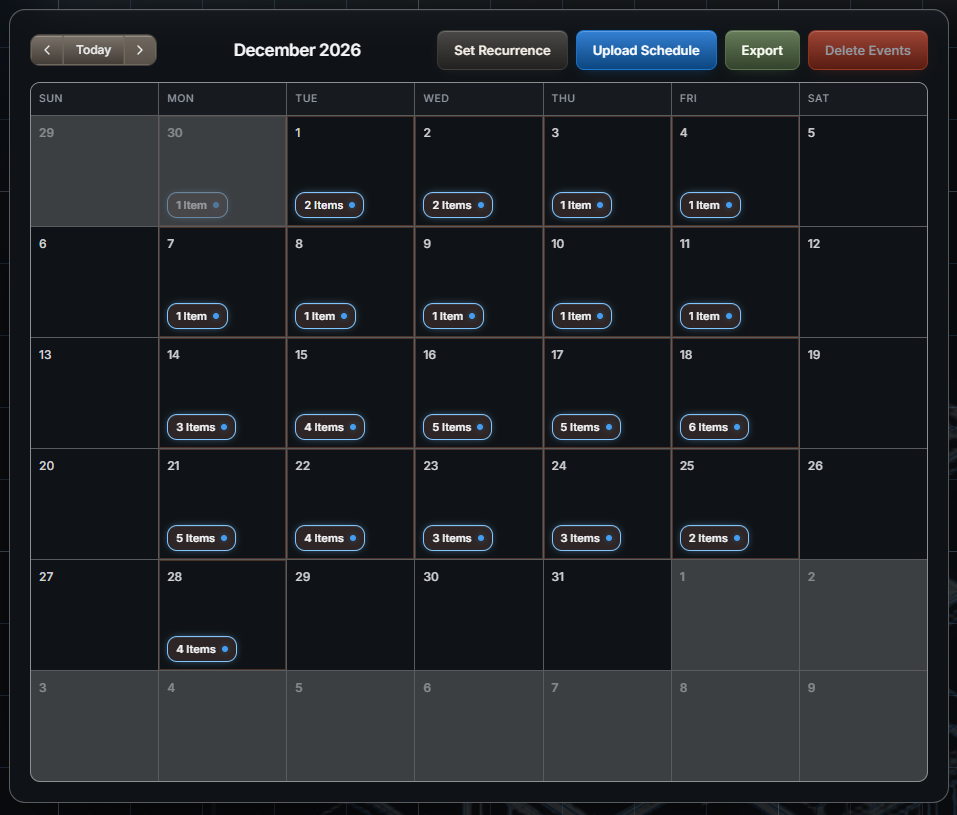Select the greyed January 1 cell
Viewport: 957px width, 815px height.
(735, 615)
